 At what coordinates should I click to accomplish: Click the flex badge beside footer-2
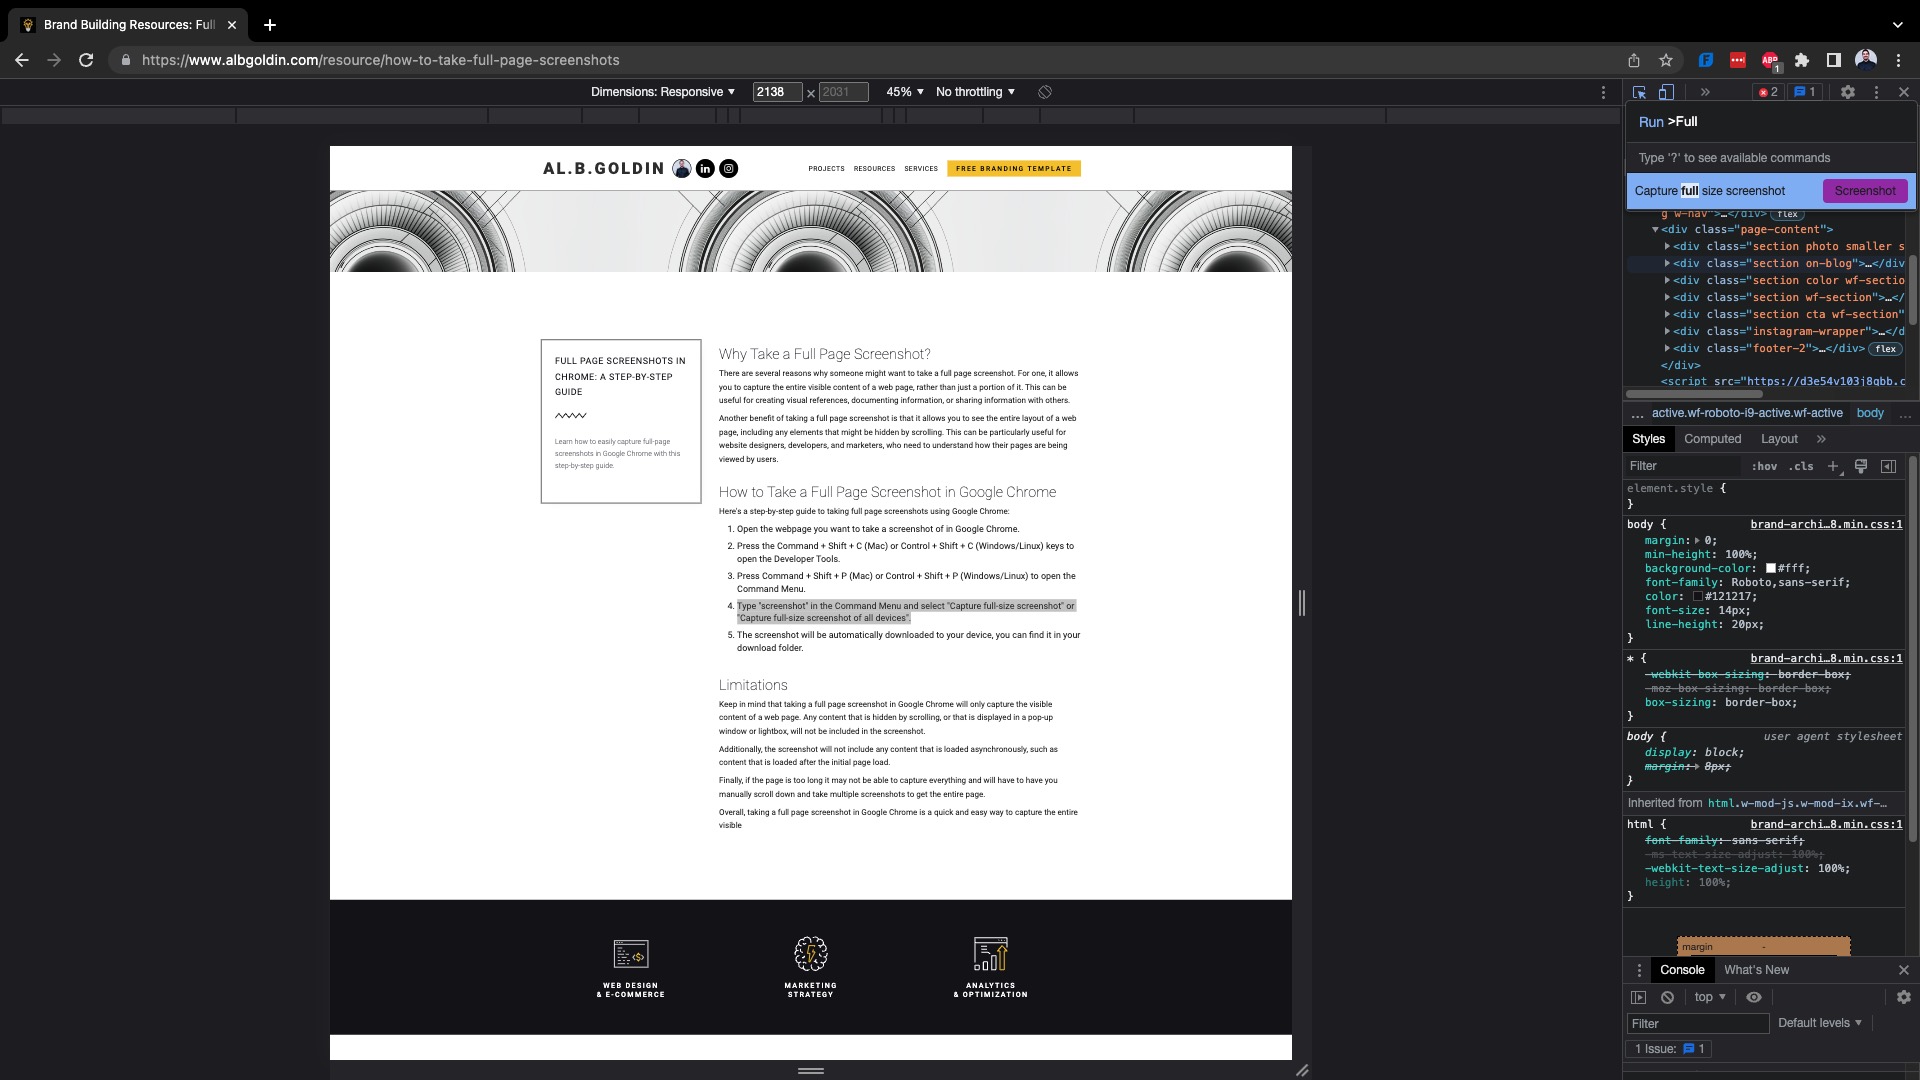point(1886,349)
